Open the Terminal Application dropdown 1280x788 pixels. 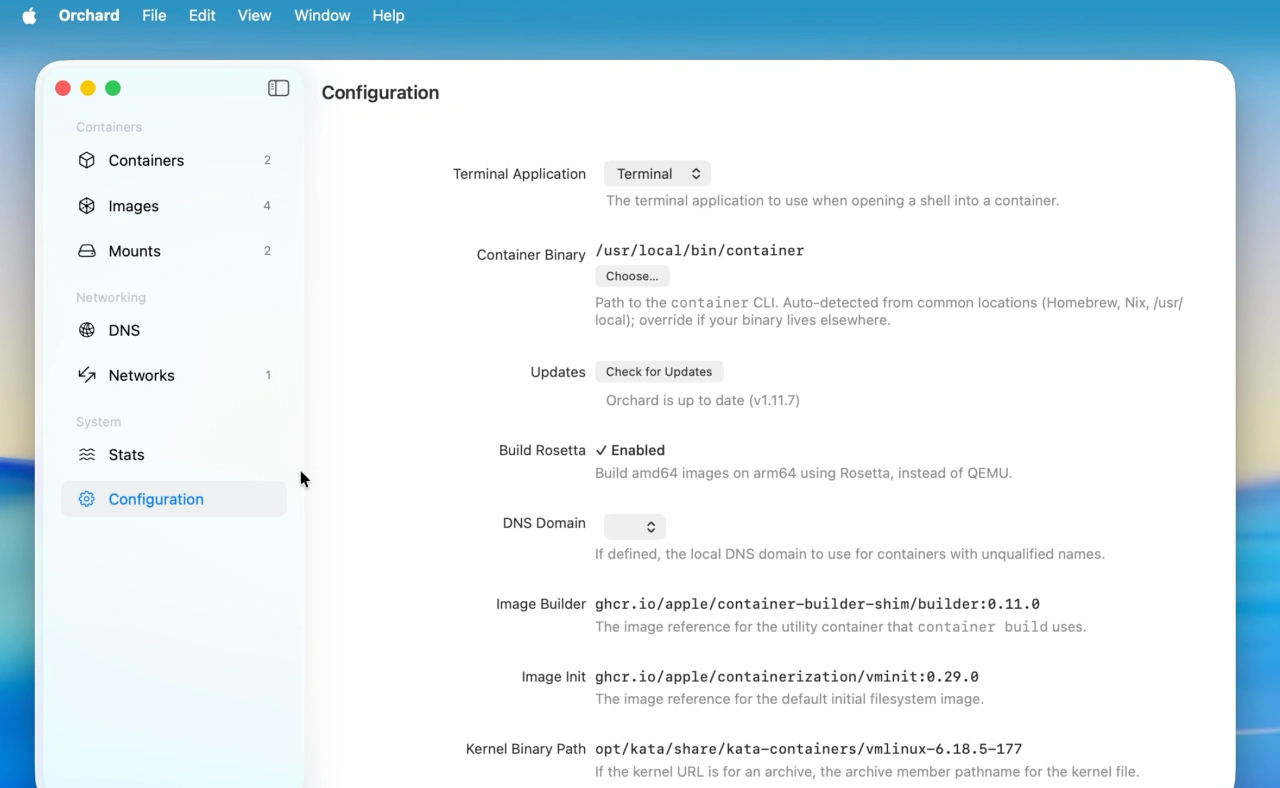point(657,174)
